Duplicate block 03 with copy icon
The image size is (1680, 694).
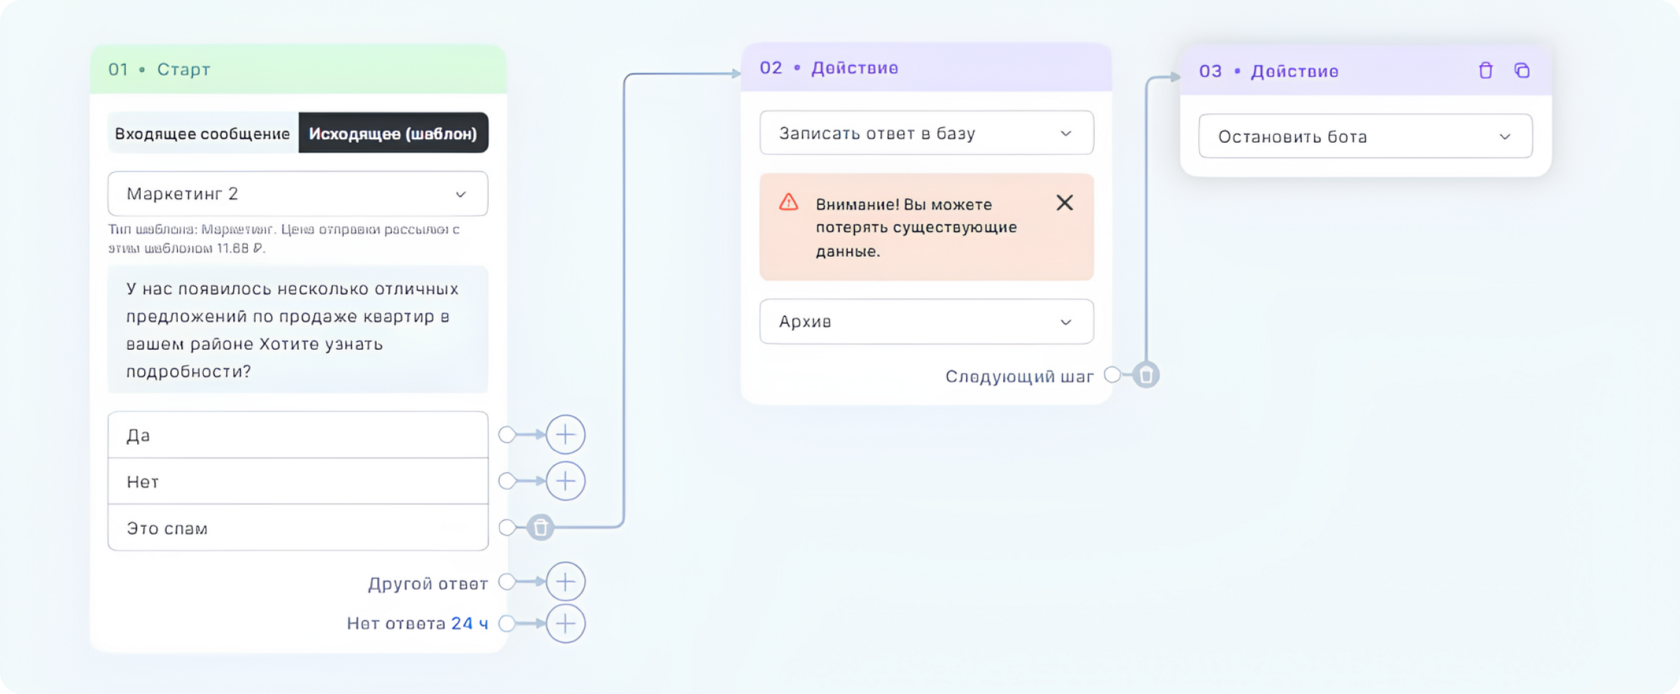1522,71
